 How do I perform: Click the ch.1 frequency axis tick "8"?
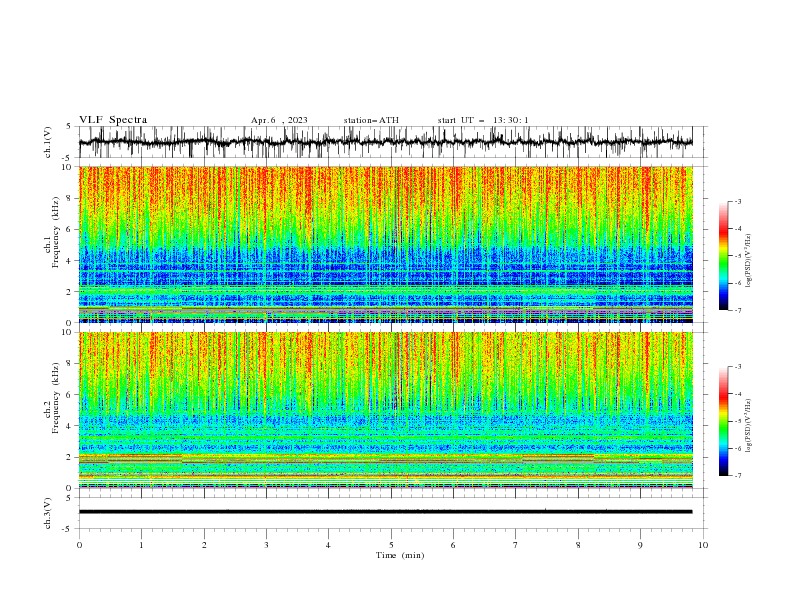(x=70, y=198)
